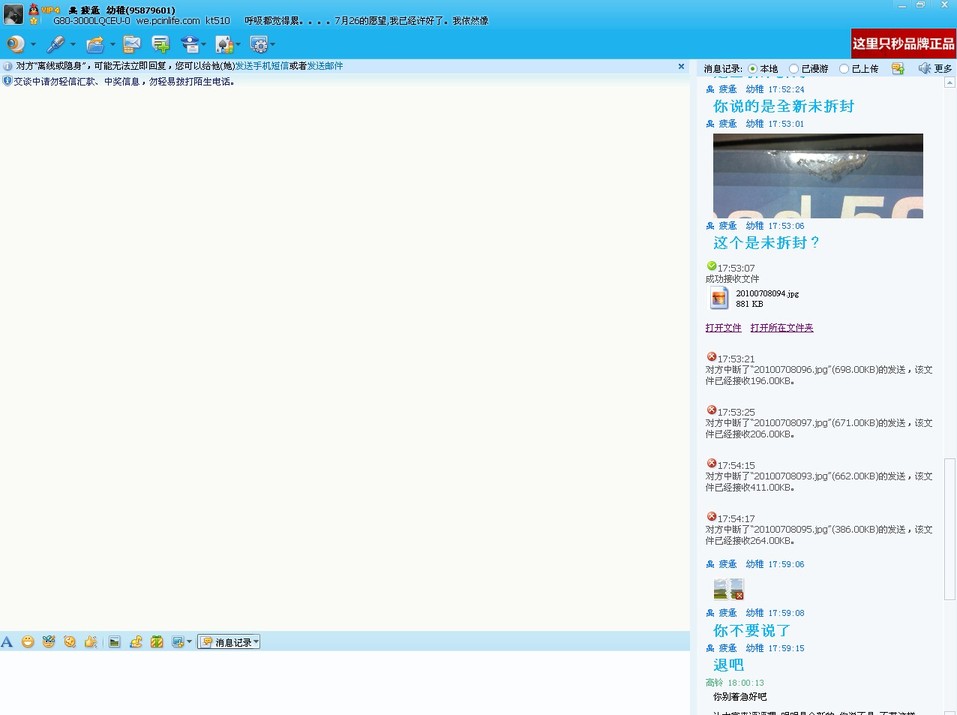
Task: Close the offline notification bar with its X
Action: (x=681, y=65)
